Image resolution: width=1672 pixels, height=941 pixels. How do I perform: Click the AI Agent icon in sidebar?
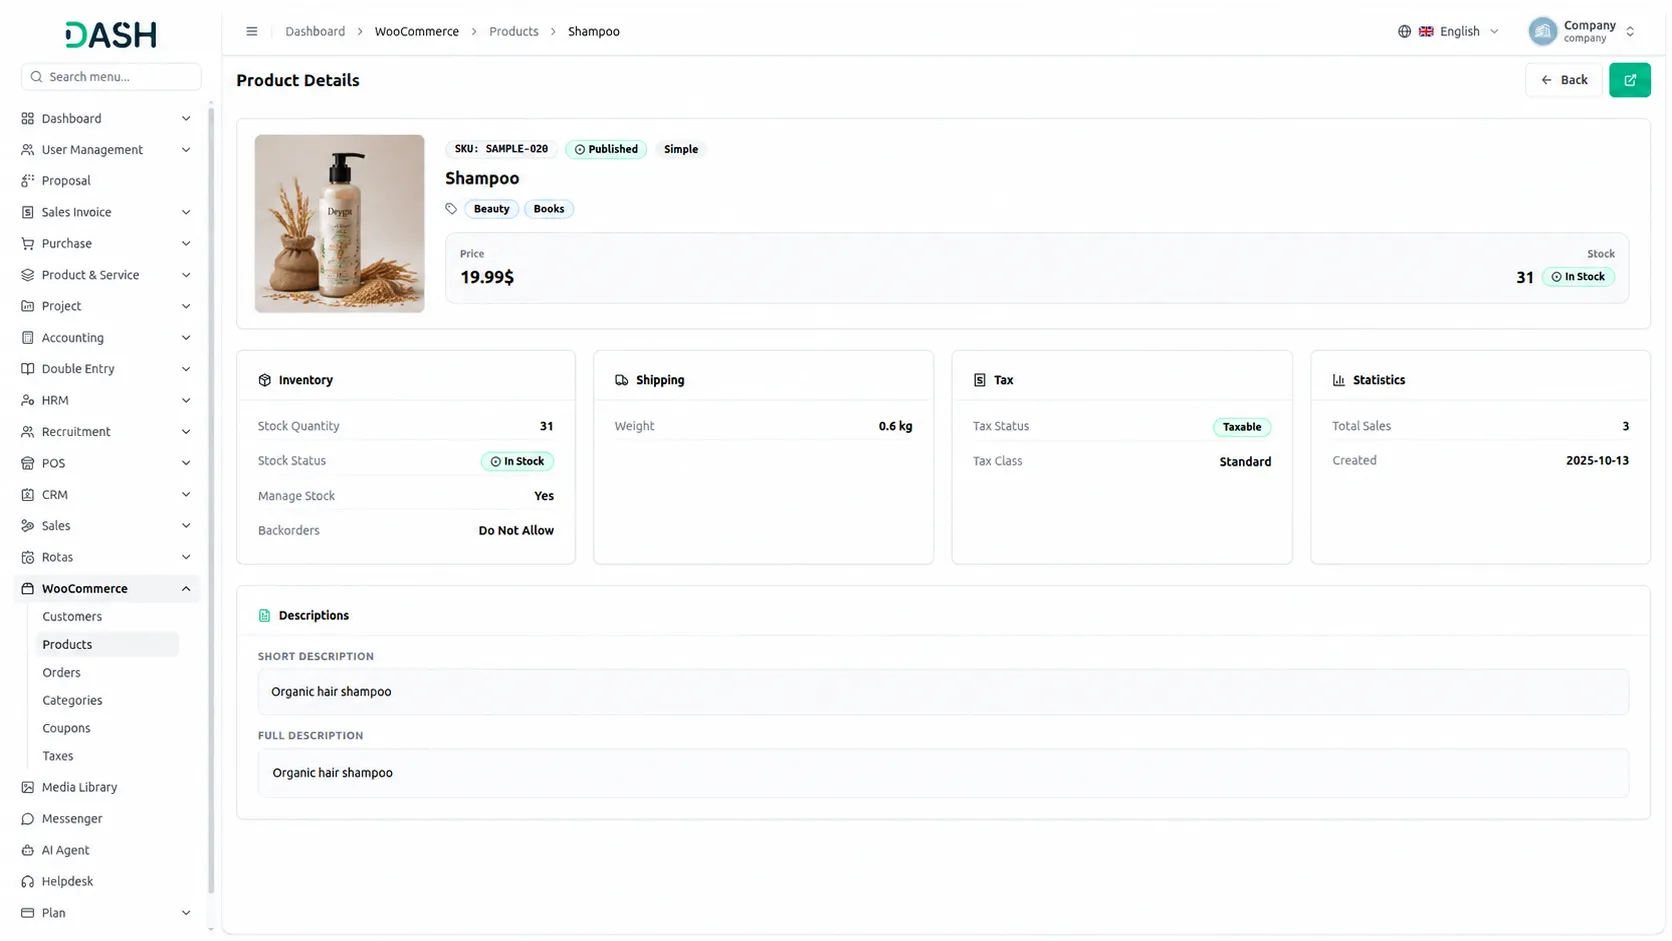point(28,850)
